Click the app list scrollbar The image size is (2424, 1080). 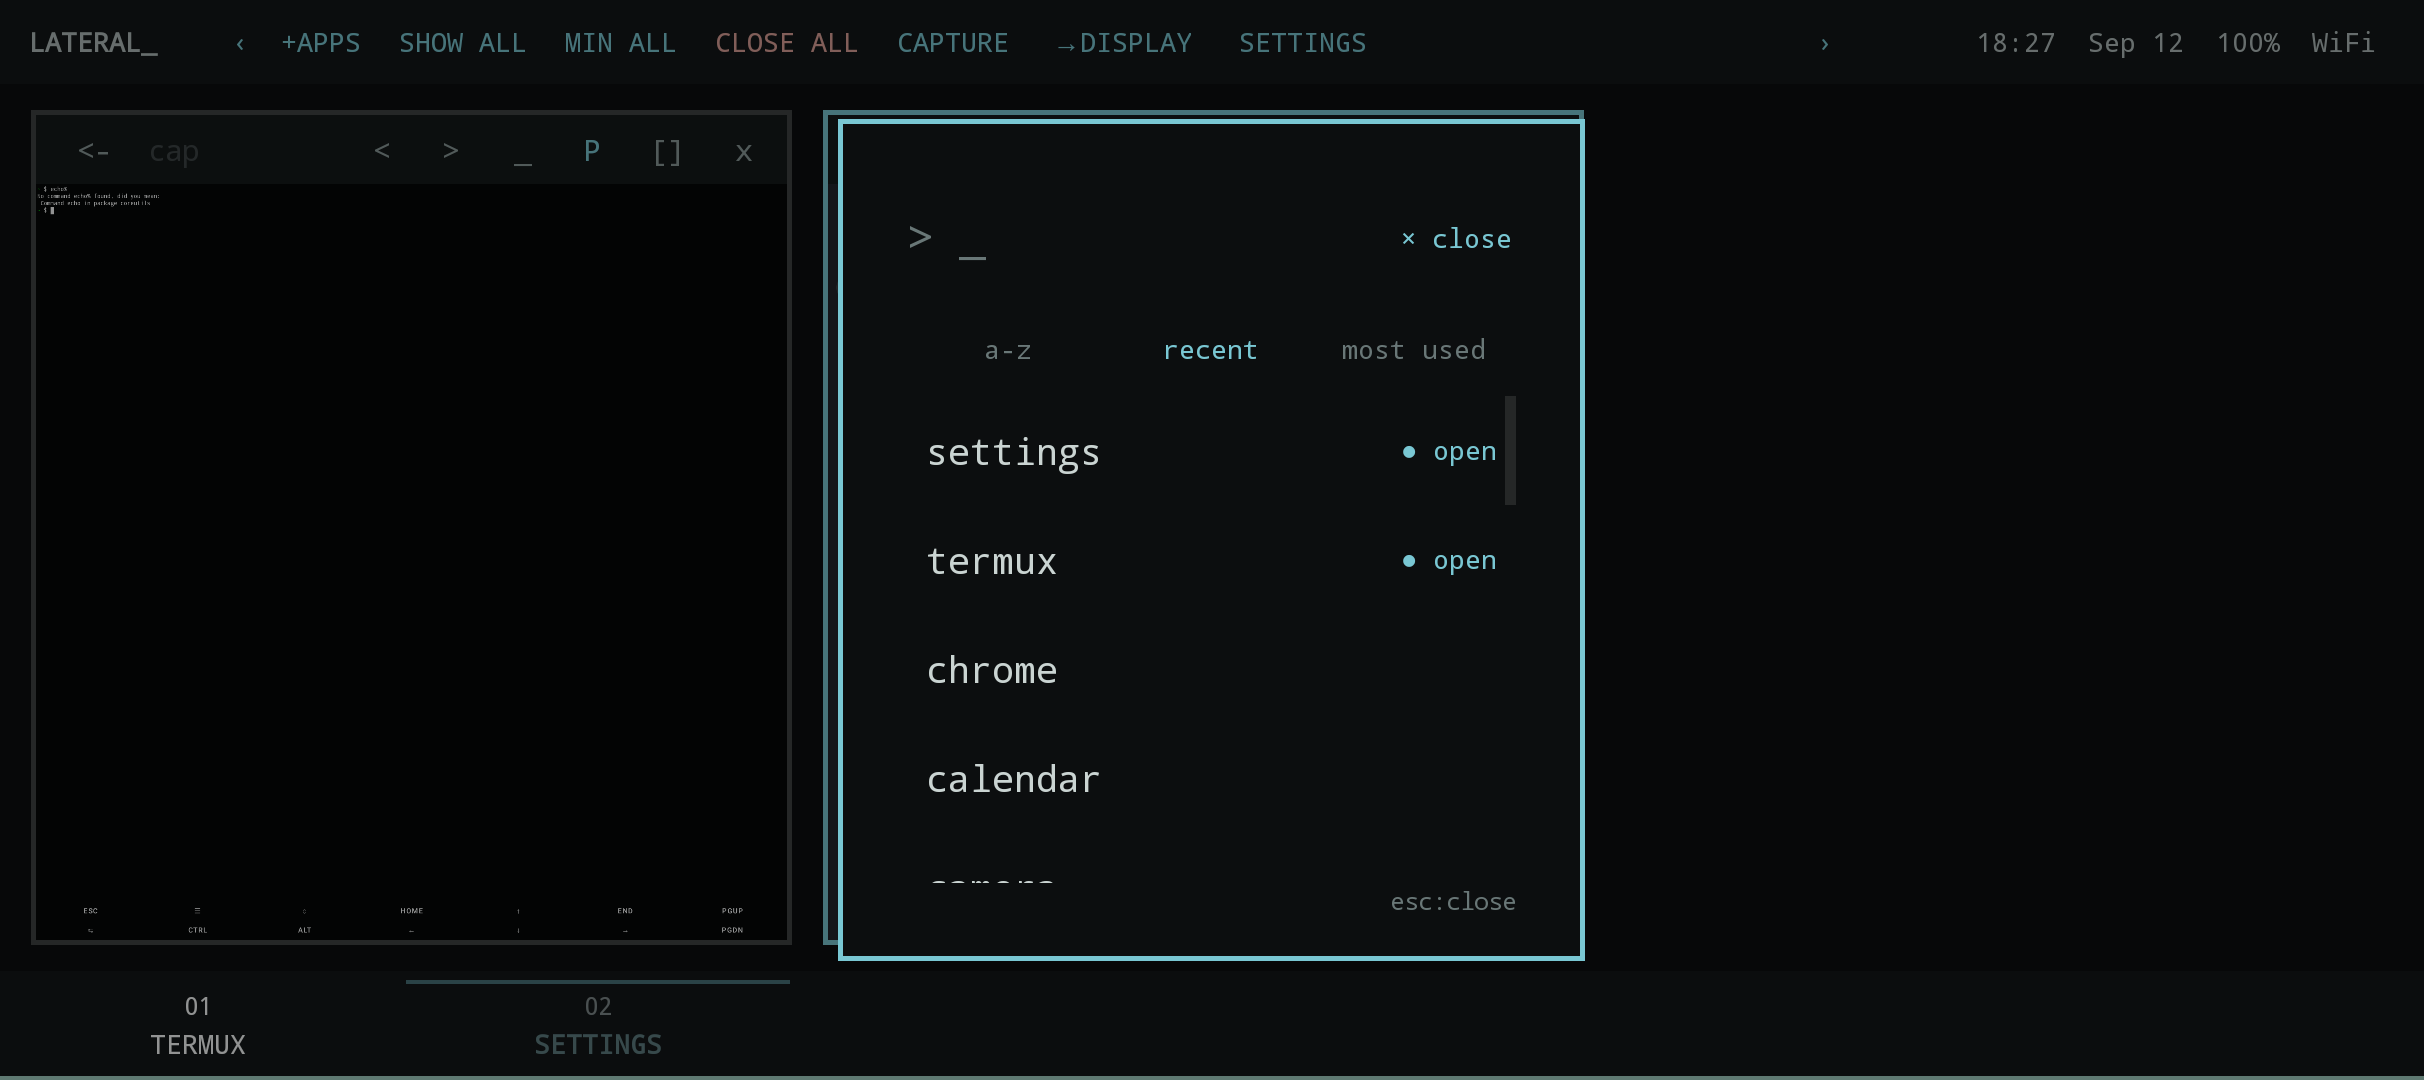tap(1510, 451)
